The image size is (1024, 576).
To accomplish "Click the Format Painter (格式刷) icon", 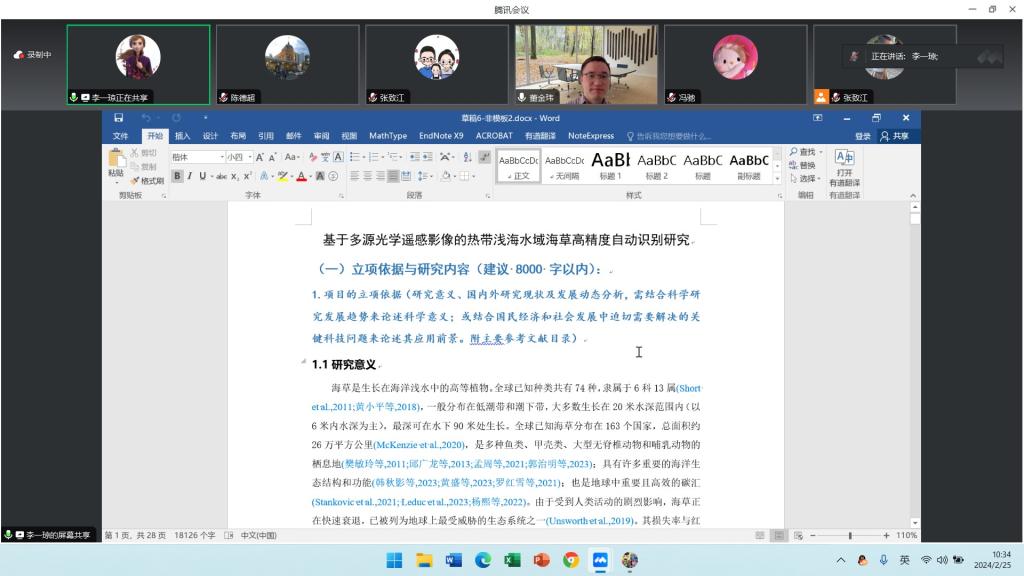I will click(133, 181).
